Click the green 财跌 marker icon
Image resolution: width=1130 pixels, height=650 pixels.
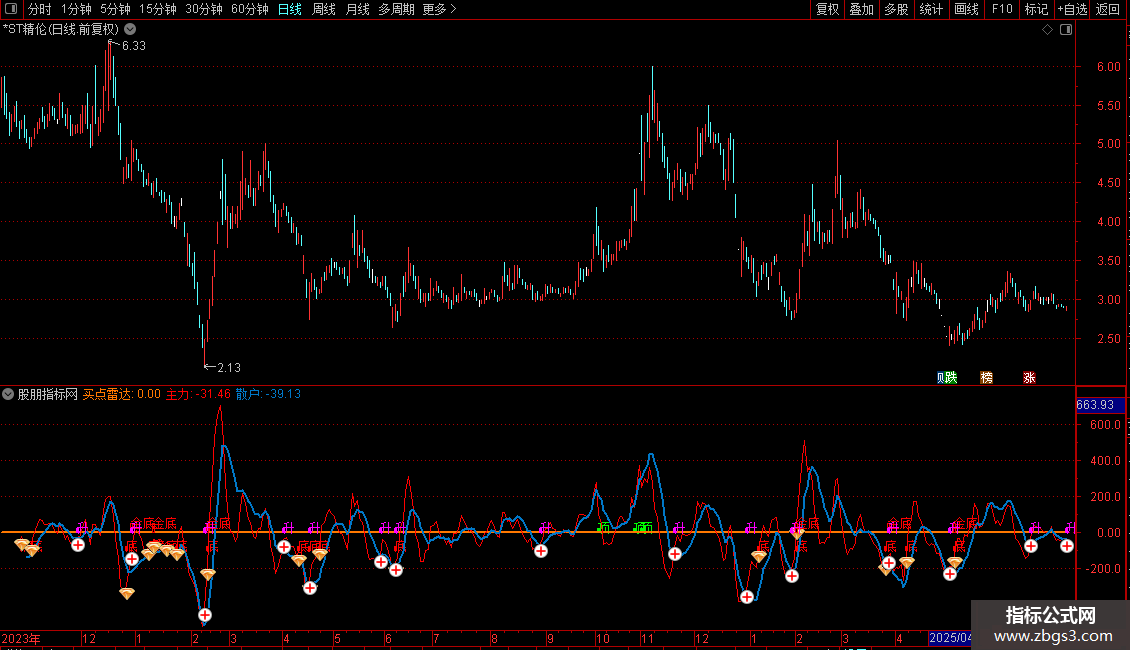(946, 377)
